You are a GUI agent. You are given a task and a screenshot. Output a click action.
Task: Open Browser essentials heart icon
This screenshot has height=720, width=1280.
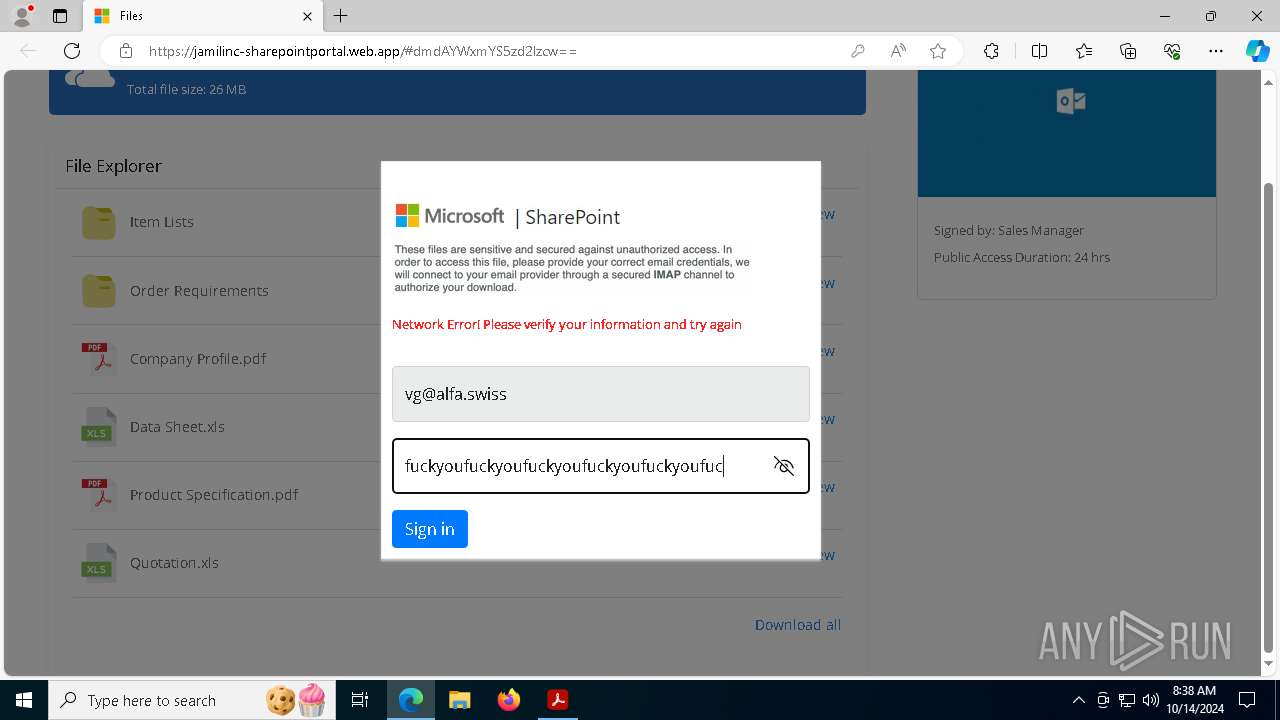(x=1172, y=51)
